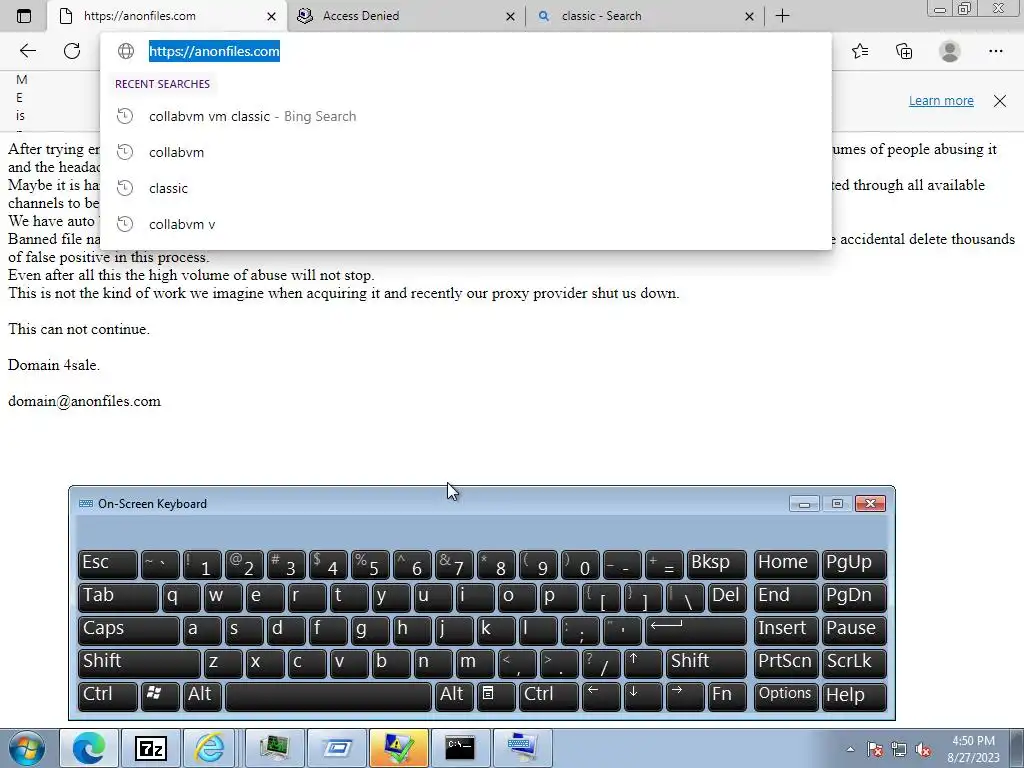The image size is (1024, 768).
Task: Toggle the right Shift key on the keyboard
Action: (706, 663)
